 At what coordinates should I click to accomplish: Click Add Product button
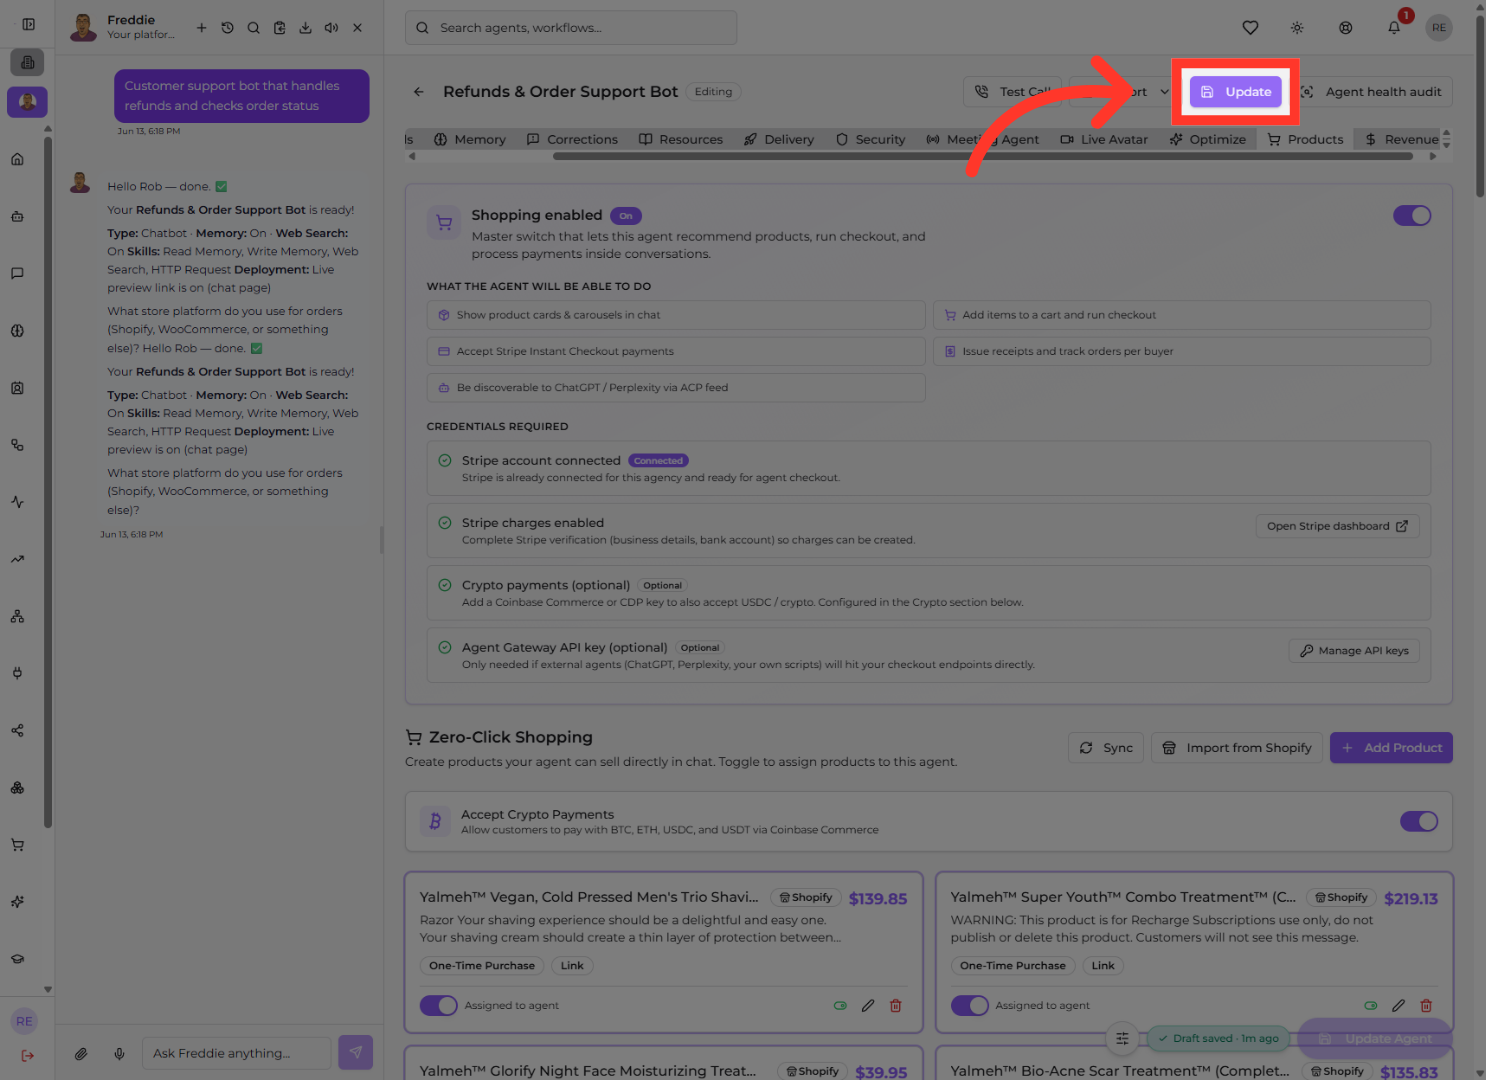pos(1391,748)
